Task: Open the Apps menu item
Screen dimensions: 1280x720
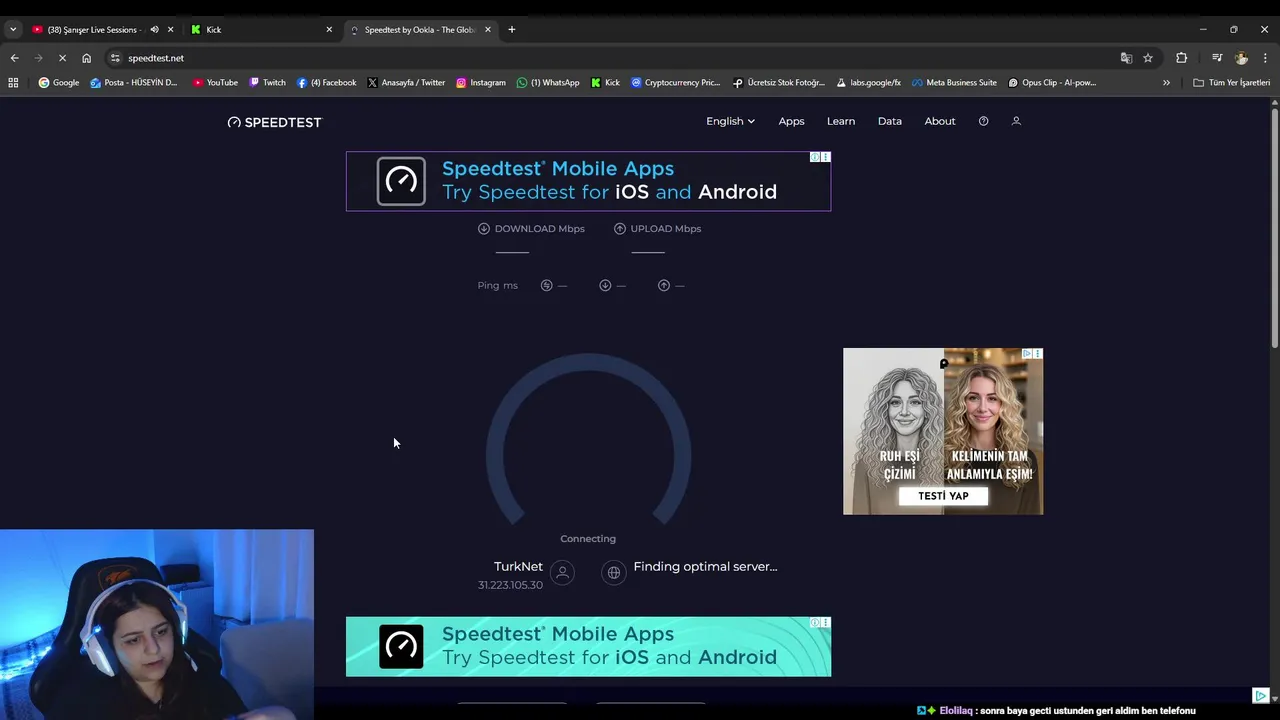Action: click(791, 121)
